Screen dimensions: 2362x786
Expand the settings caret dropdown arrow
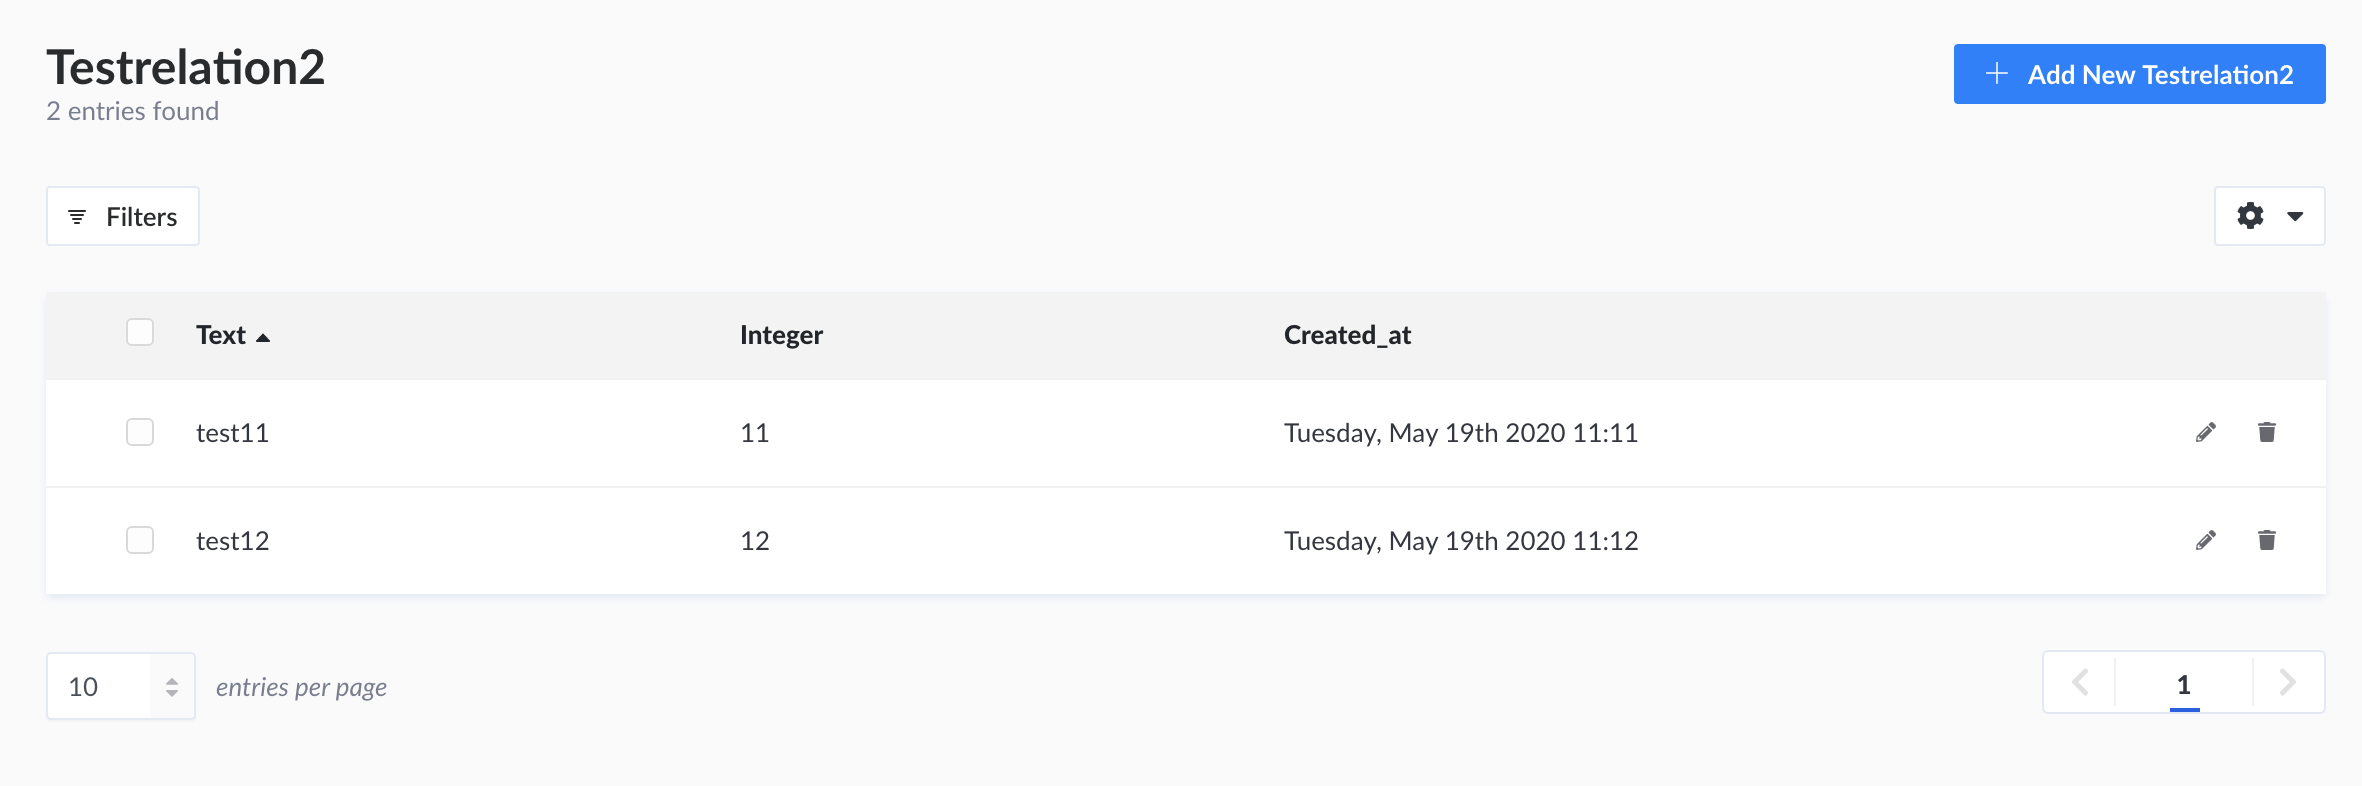2296,216
